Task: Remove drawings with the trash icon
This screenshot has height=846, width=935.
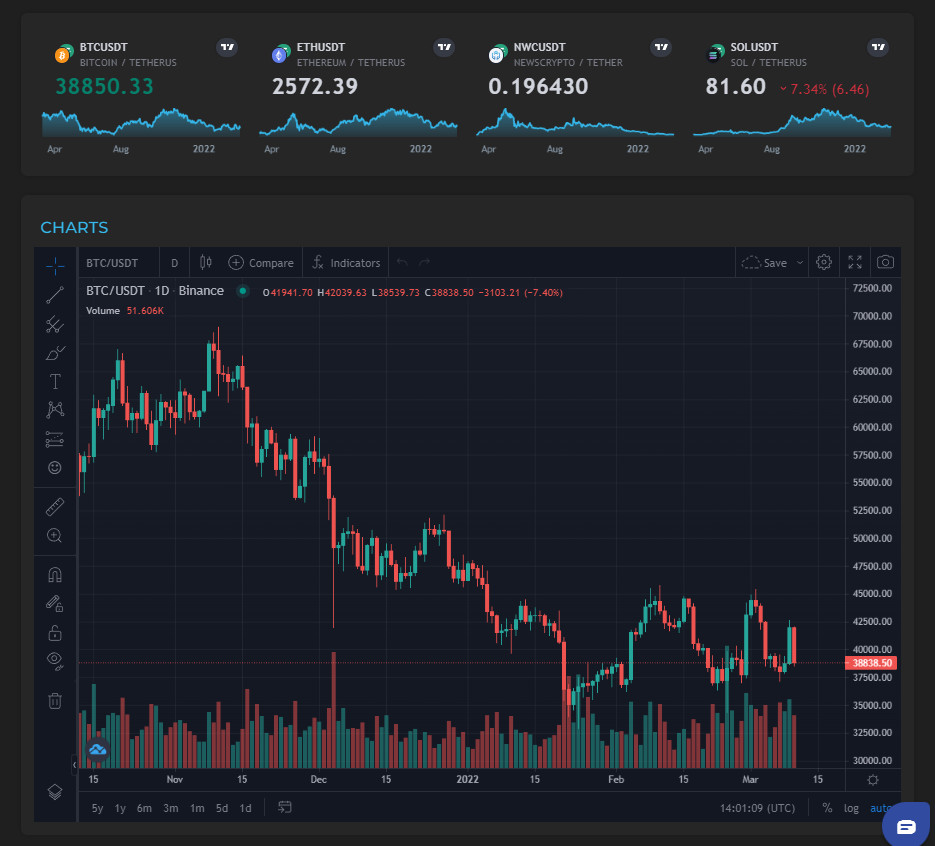Action: click(x=55, y=700)
